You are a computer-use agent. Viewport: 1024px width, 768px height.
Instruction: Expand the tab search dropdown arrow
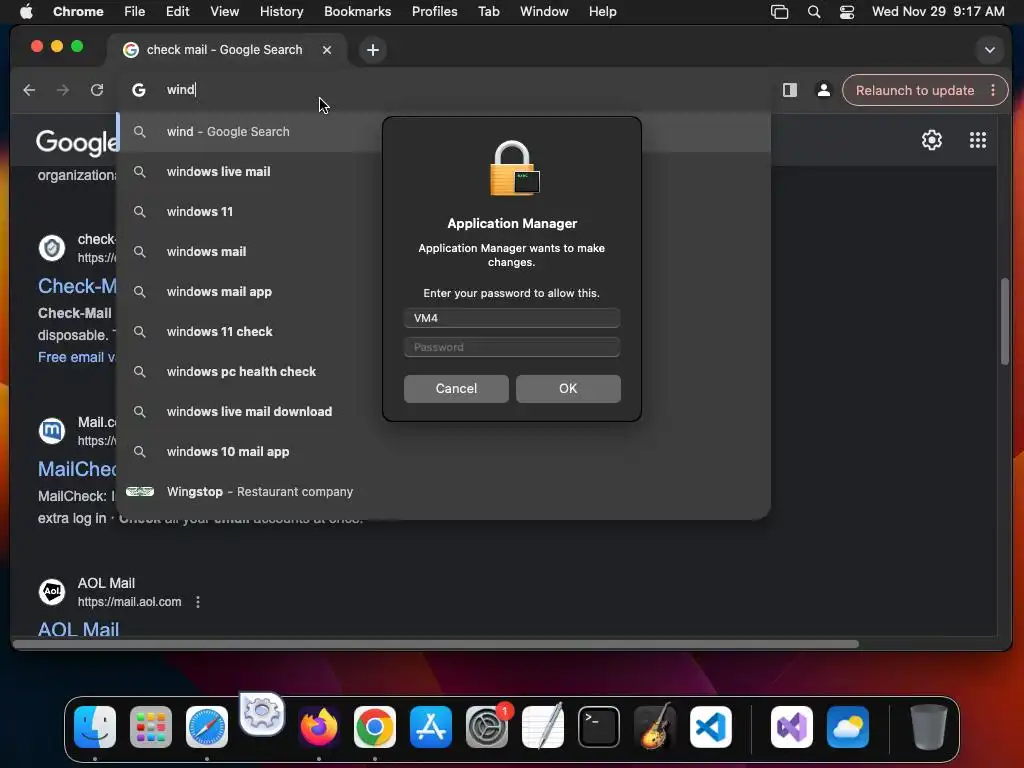(989, 50)
